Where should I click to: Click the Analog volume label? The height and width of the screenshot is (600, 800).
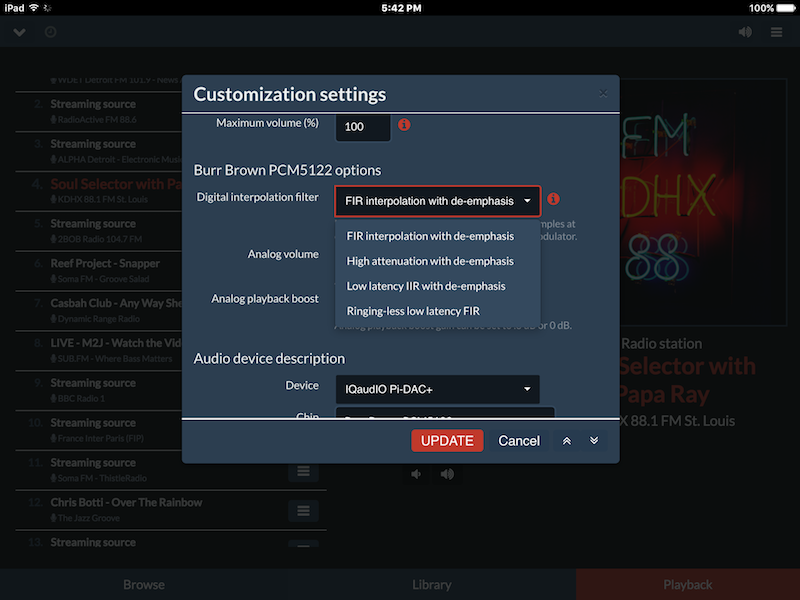[283, 254]
